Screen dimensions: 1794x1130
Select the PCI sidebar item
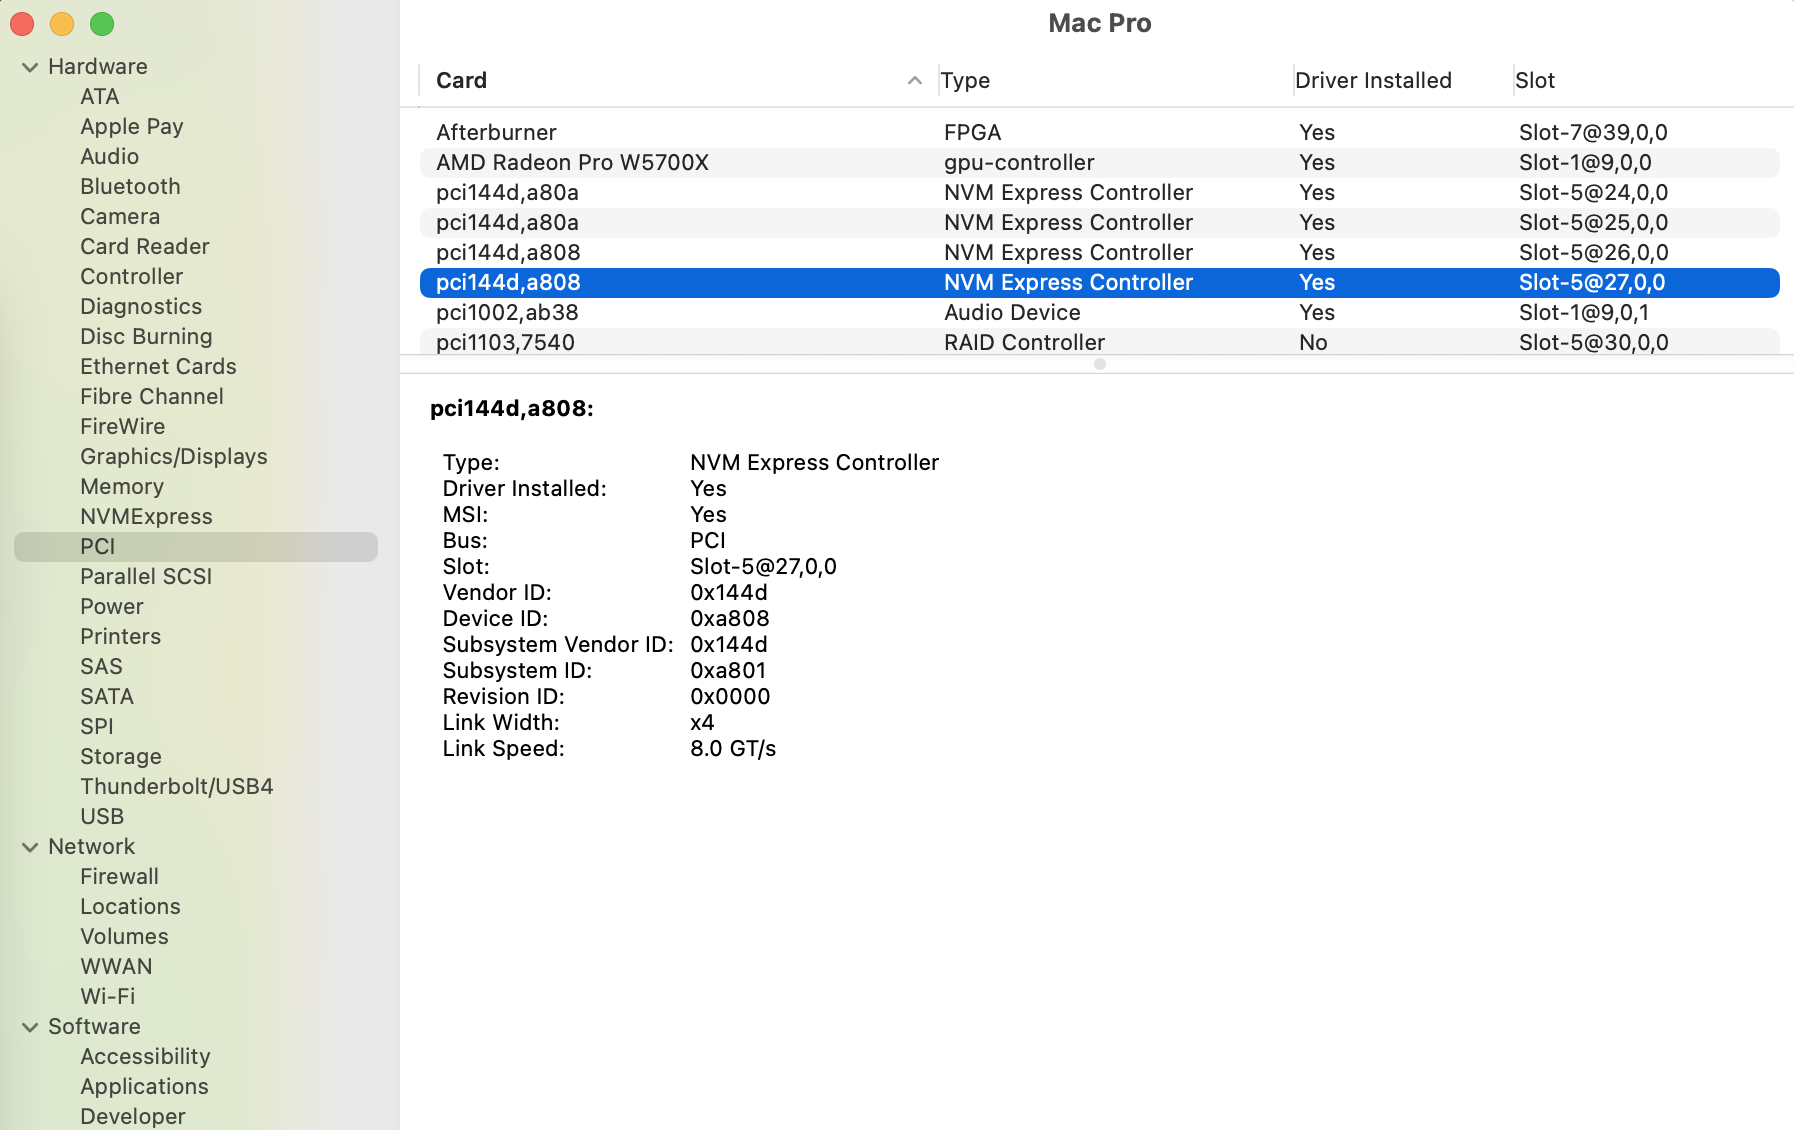(x=196, y=547)
